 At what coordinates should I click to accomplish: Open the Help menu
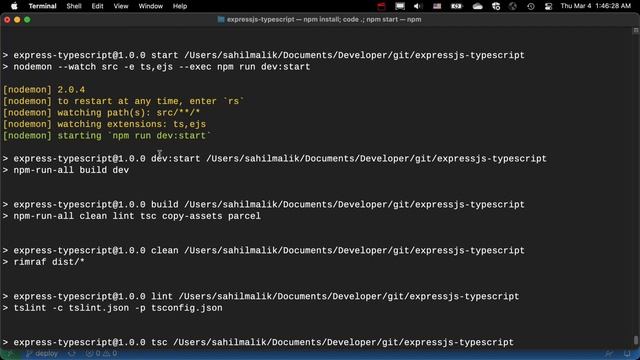180,6
